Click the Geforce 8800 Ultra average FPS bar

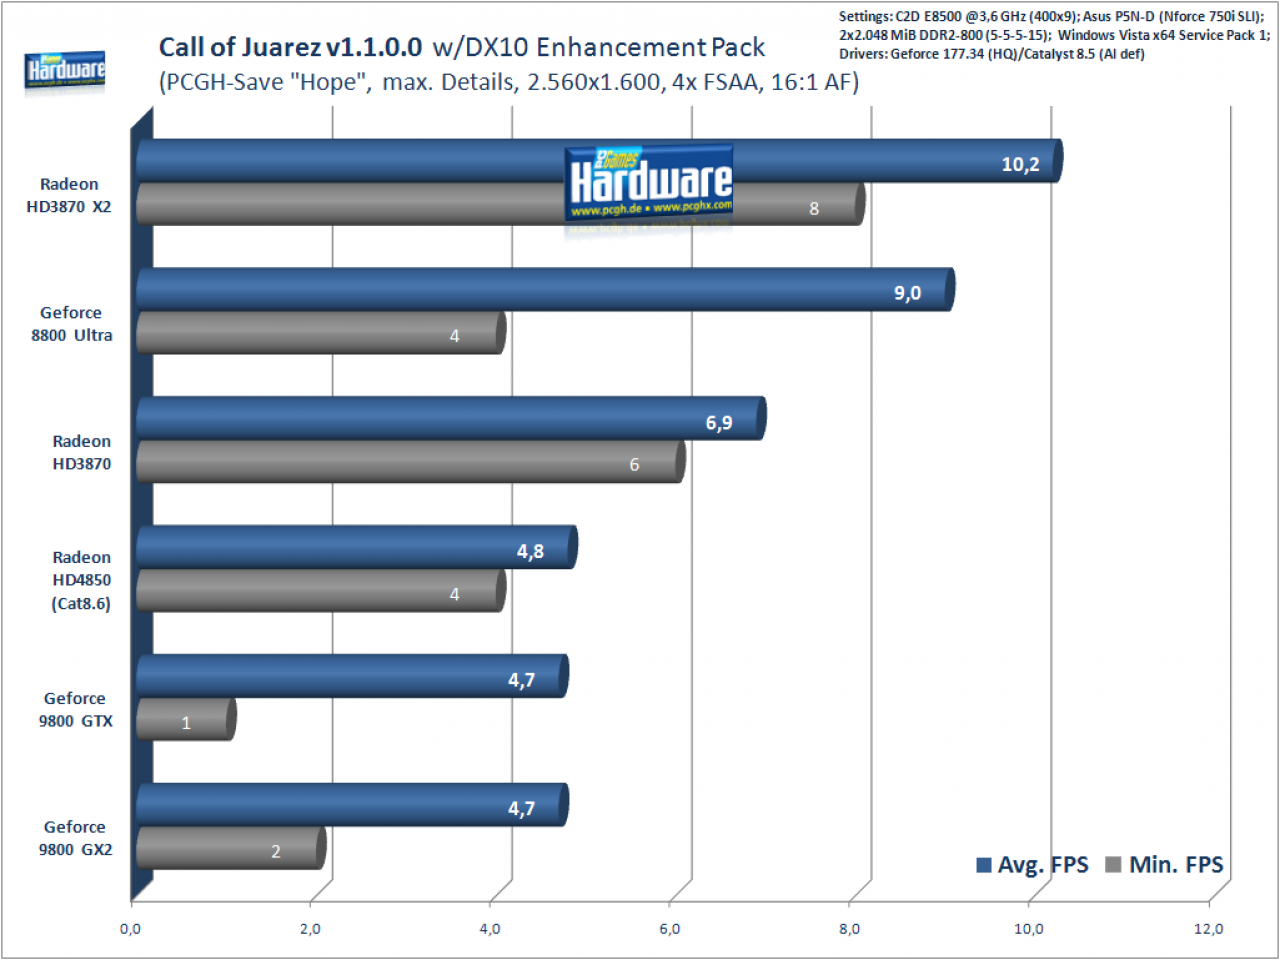tap(545, 290)
